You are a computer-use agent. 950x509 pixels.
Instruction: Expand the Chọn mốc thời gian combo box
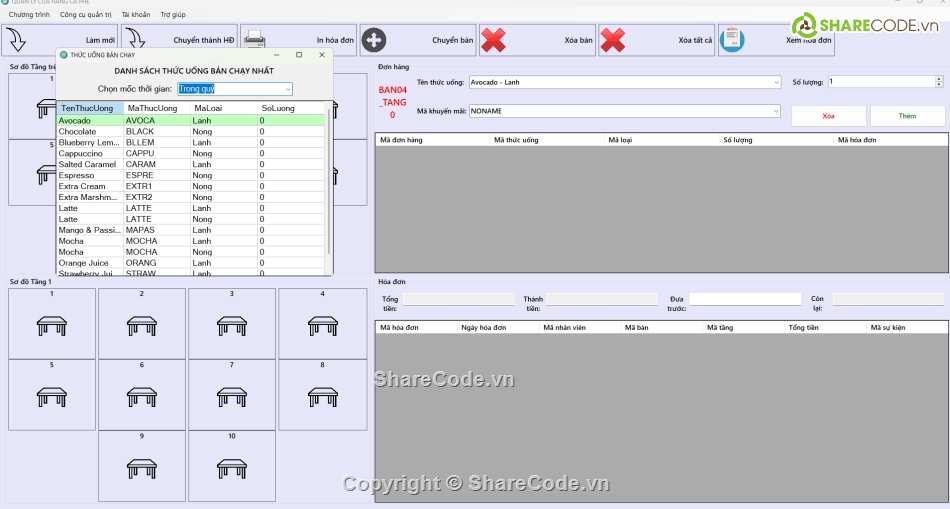pyautogui.click(x=287, y=89)
